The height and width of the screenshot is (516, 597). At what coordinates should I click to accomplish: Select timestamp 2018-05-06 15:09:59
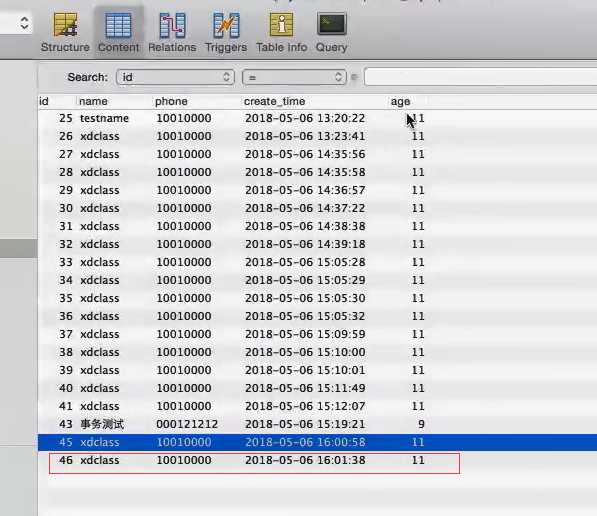pos(305,334)
